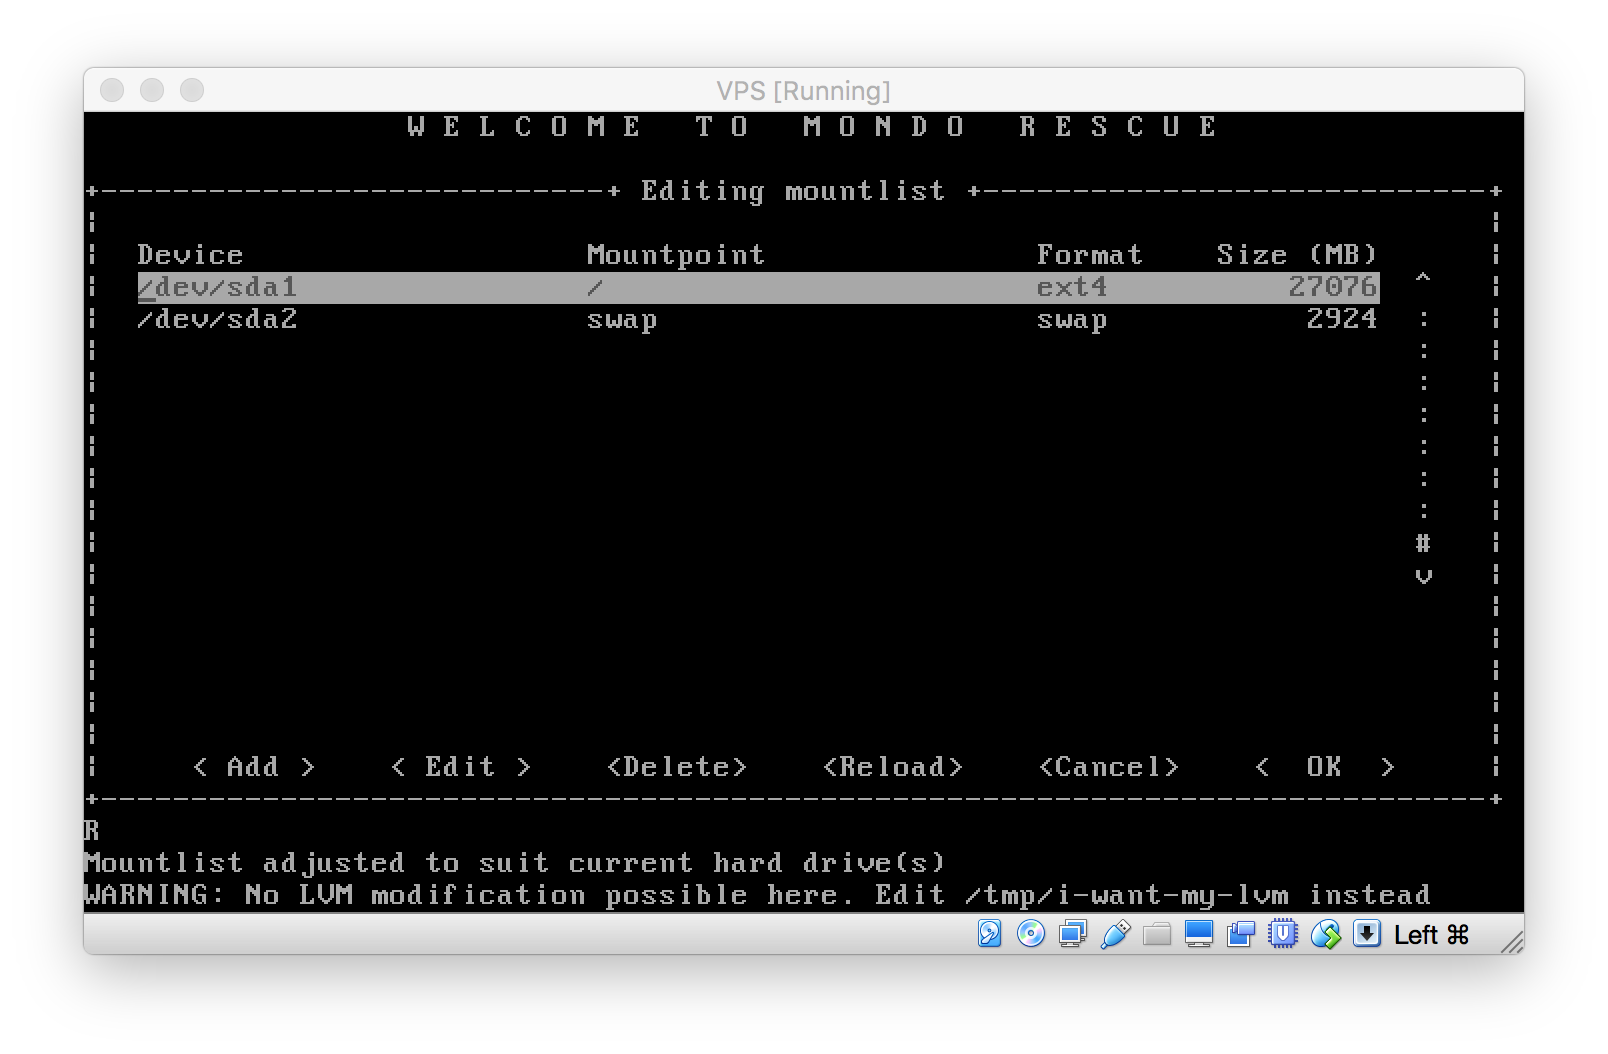Click the hard disk activity icon
Viewport: 1608px width, 1054px height.
coord(989,934)
